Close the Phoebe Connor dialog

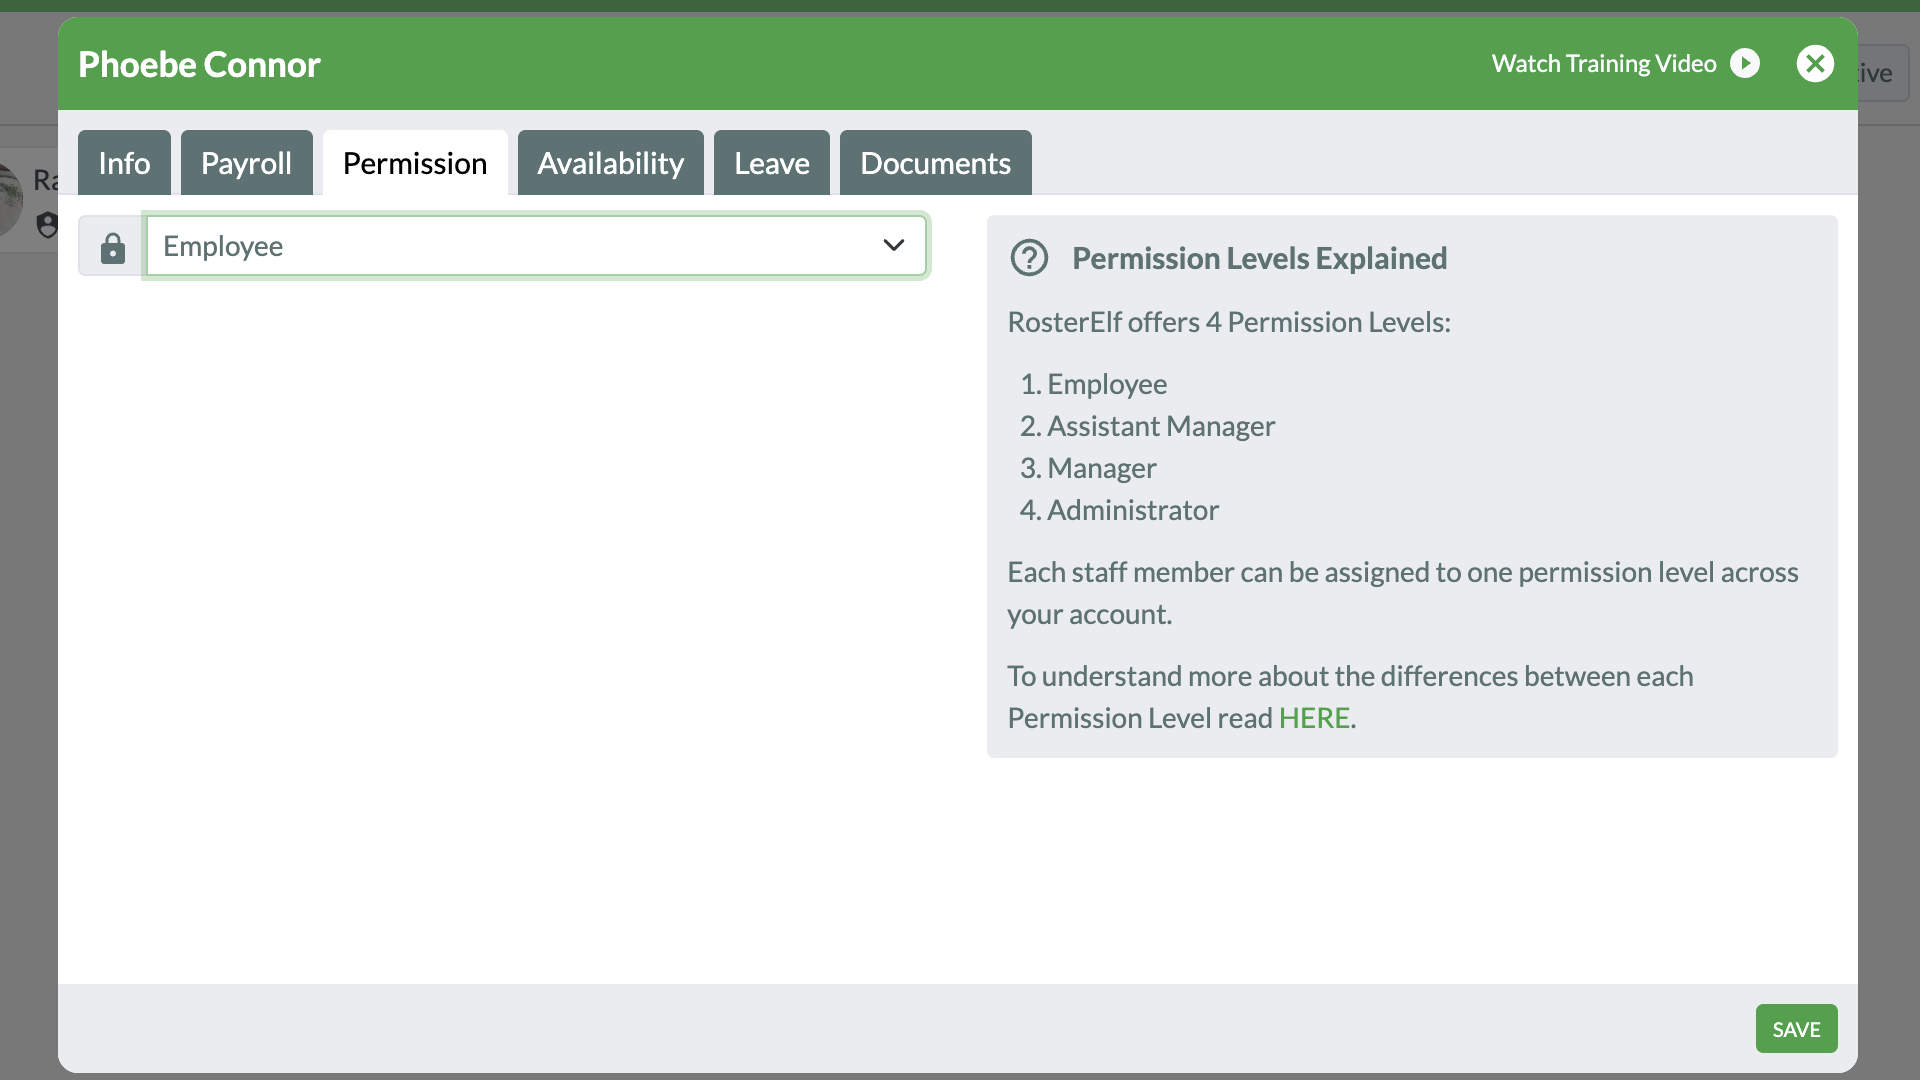1815,64
